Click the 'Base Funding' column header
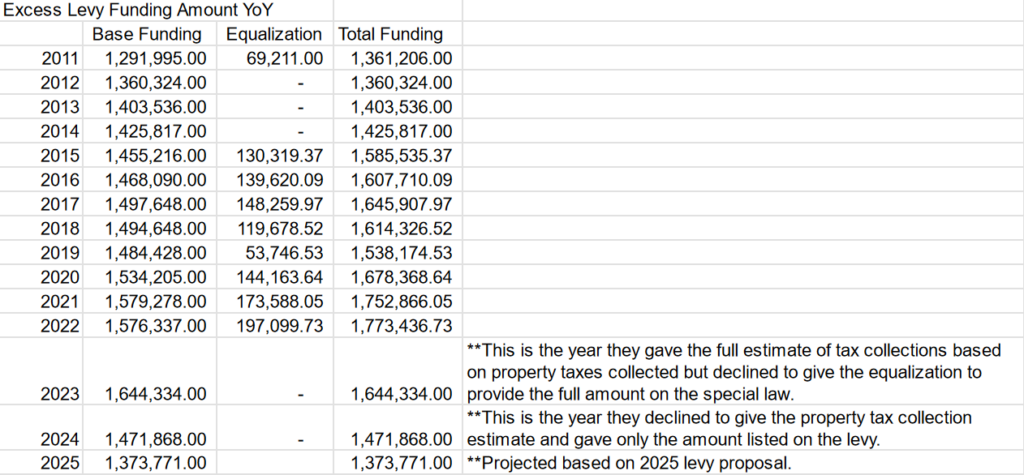1024x475 pixels. click(x=147, y=34)
